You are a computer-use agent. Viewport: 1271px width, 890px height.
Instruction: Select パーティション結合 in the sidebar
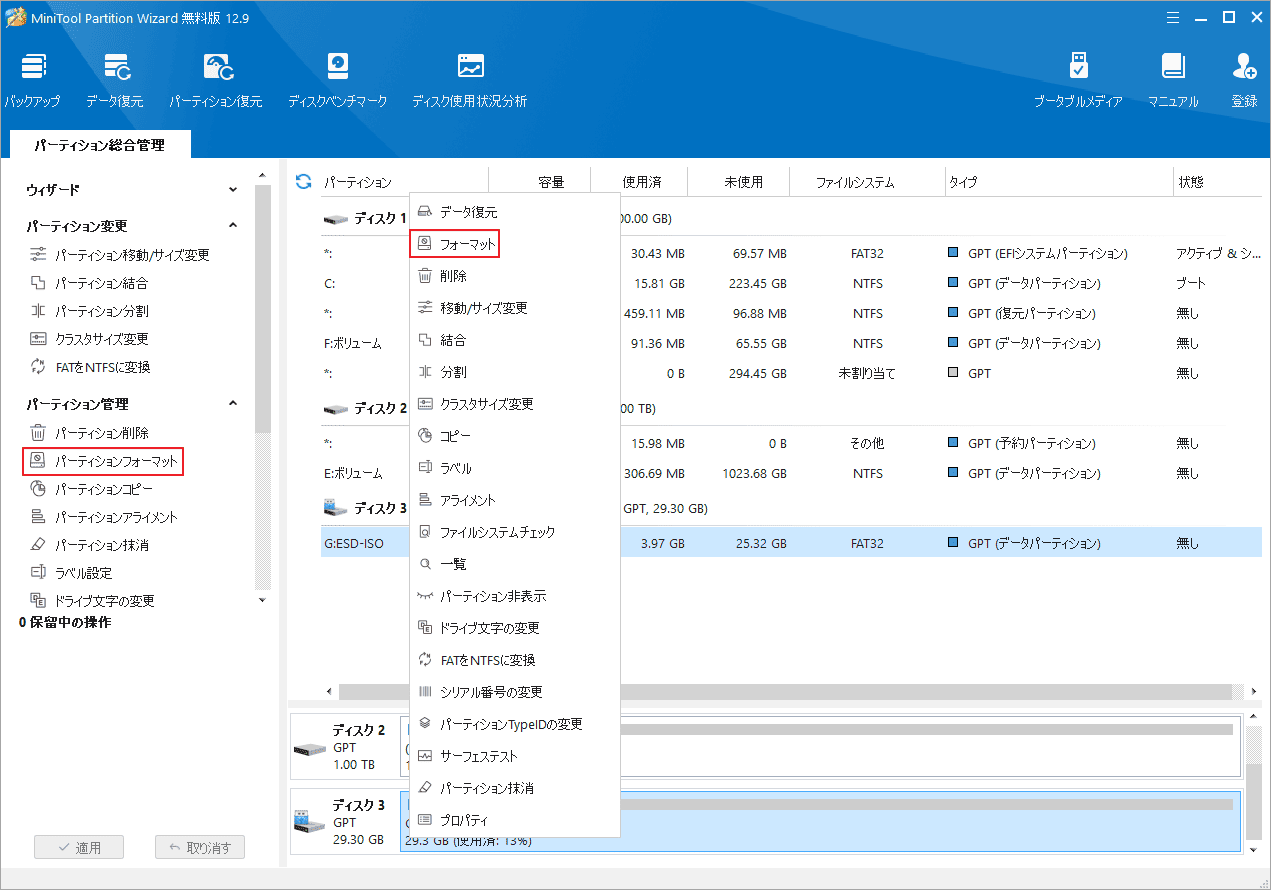point(88,283)
